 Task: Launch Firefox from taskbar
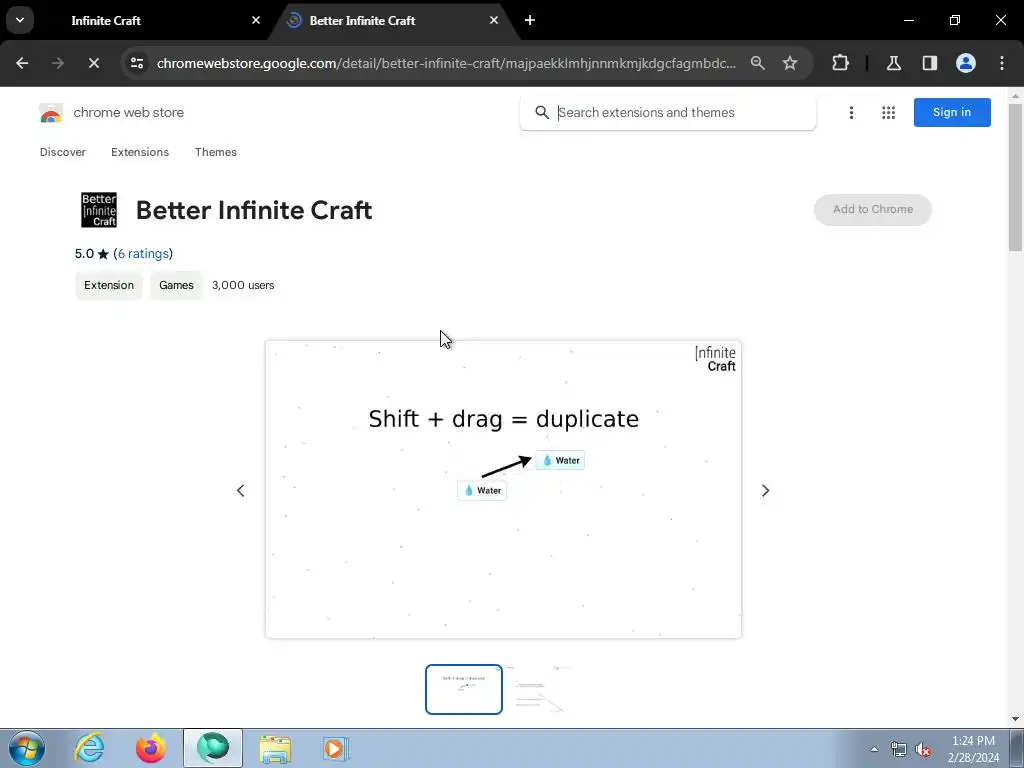(151, 748)
